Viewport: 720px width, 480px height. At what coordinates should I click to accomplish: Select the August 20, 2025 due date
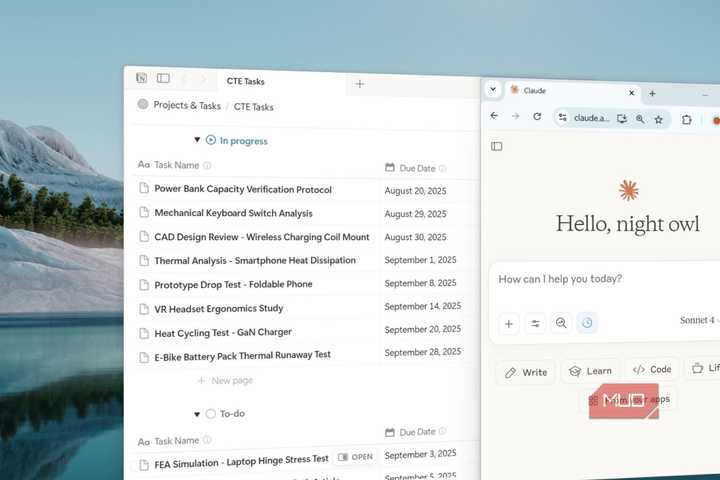[415, 191]
